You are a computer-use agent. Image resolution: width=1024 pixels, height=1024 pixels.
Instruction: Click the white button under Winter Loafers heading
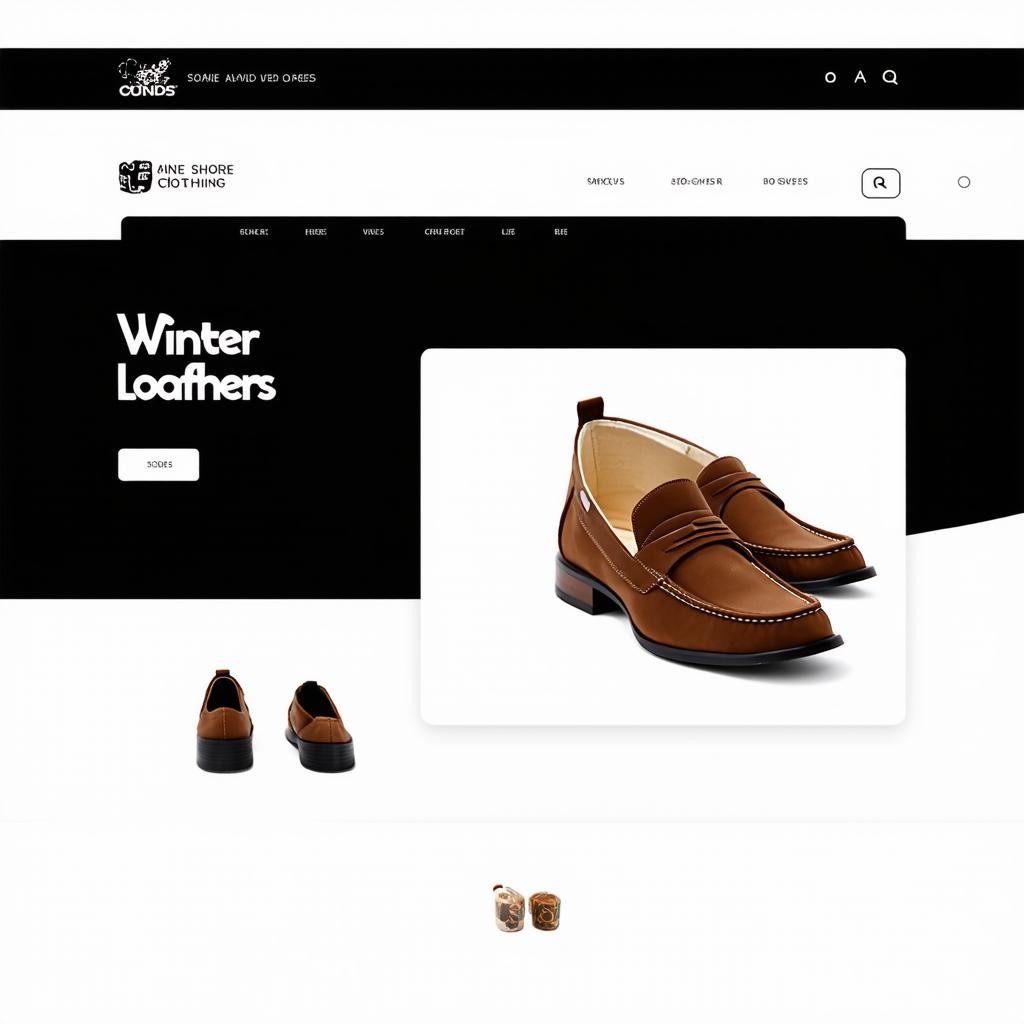[x=159, y=464]
